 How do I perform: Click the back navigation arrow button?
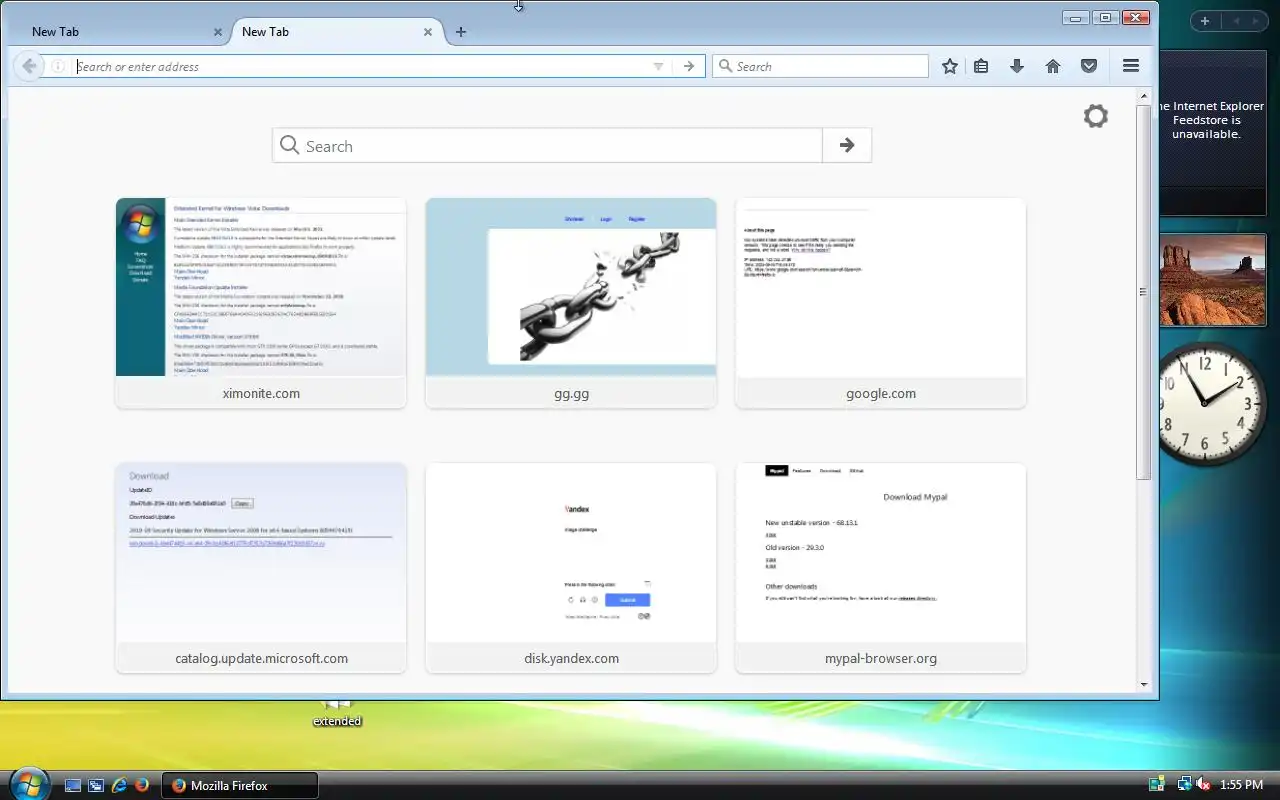29,66
